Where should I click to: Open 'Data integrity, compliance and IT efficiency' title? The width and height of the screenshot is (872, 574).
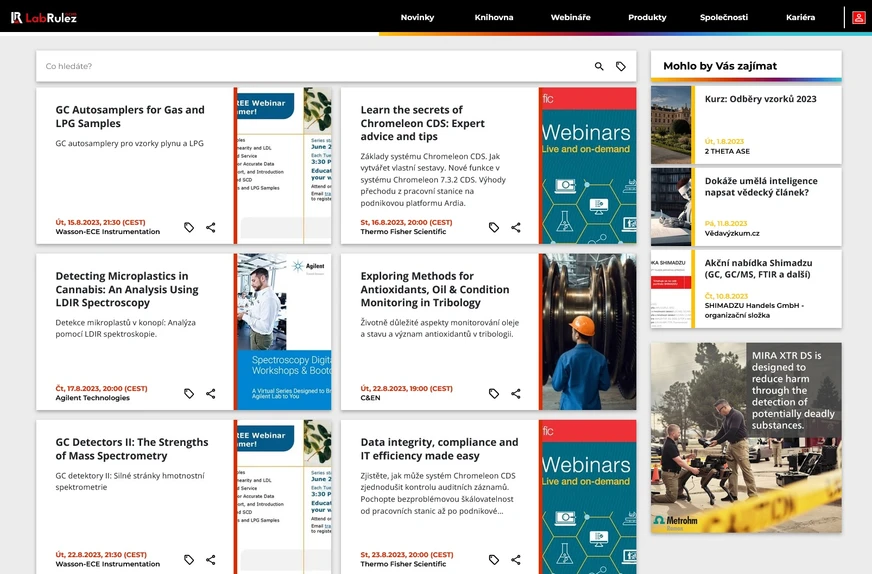(x=439, y=449)
